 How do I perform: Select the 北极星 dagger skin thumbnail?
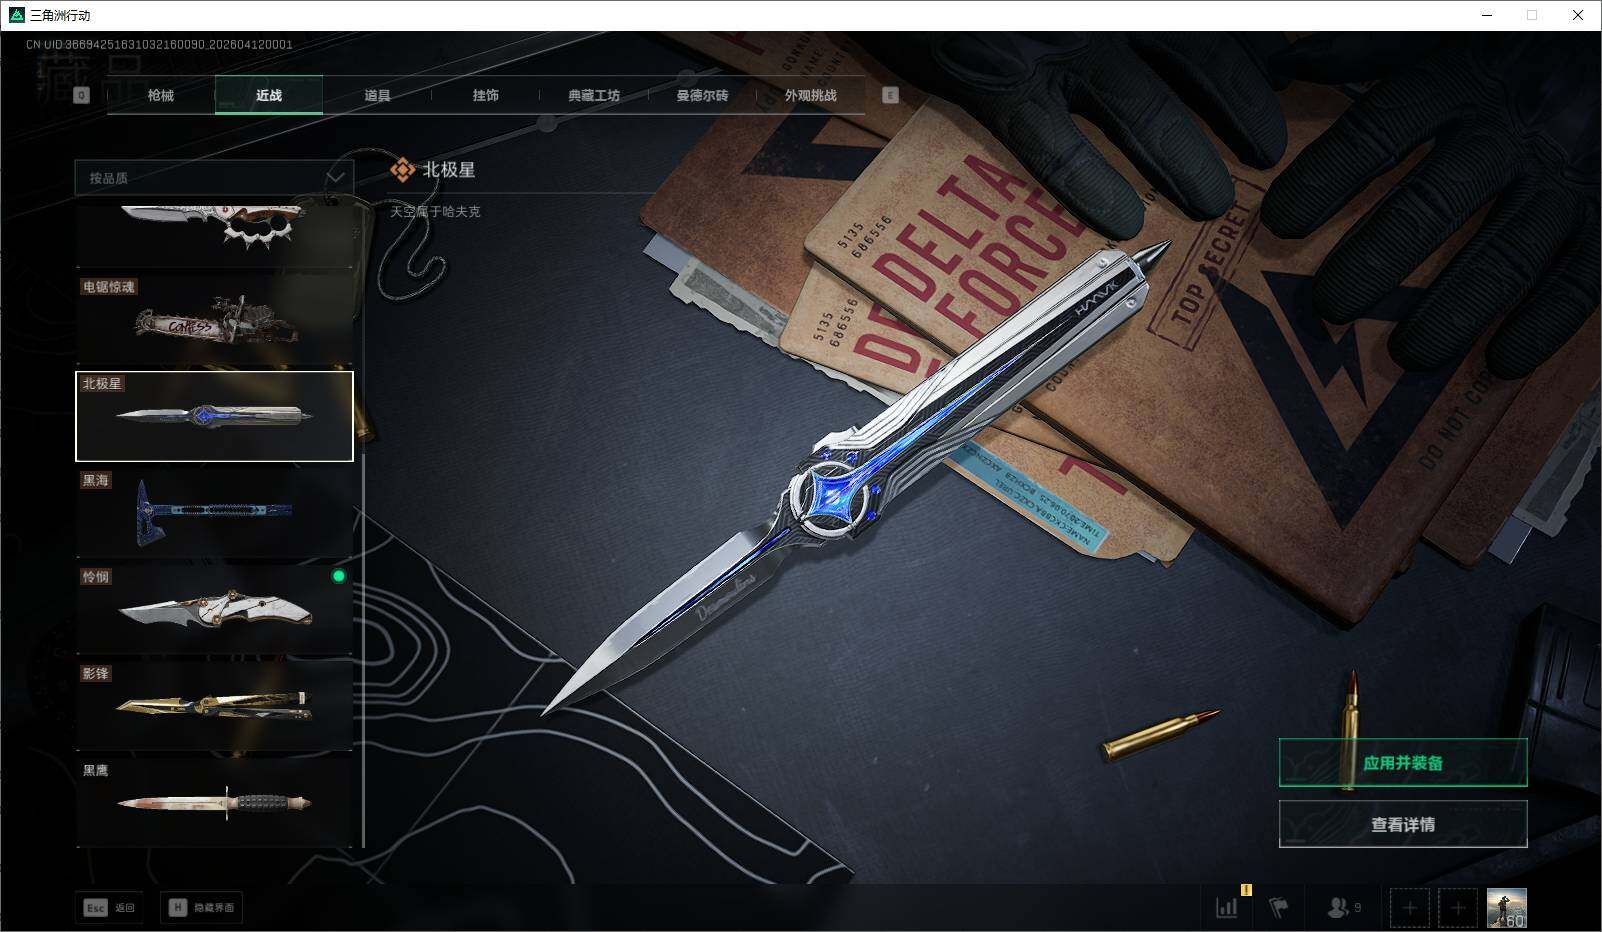pyautogui.click(x=214, y=416)
